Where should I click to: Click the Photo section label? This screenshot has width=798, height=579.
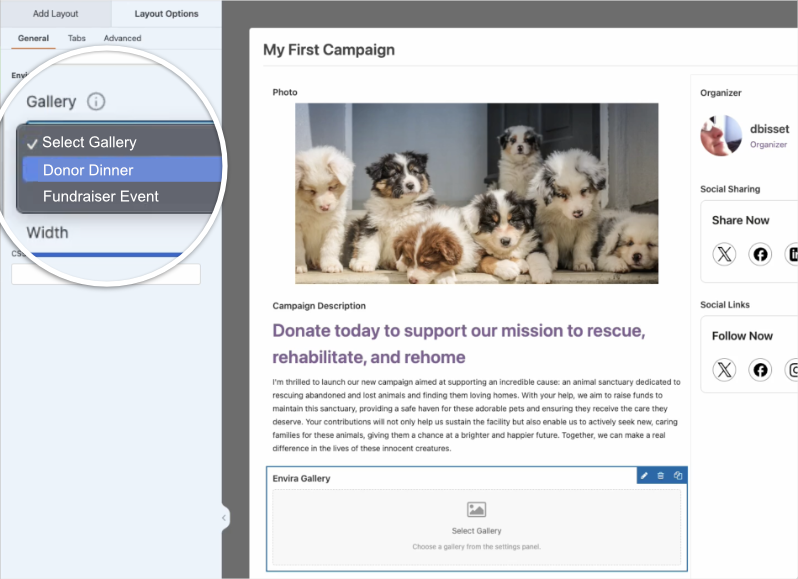284,92
